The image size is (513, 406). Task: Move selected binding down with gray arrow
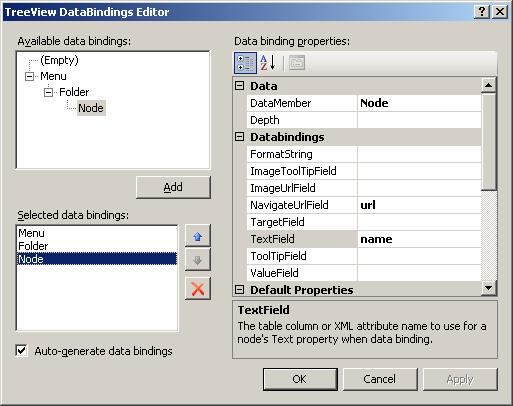[x=198, y=260]
